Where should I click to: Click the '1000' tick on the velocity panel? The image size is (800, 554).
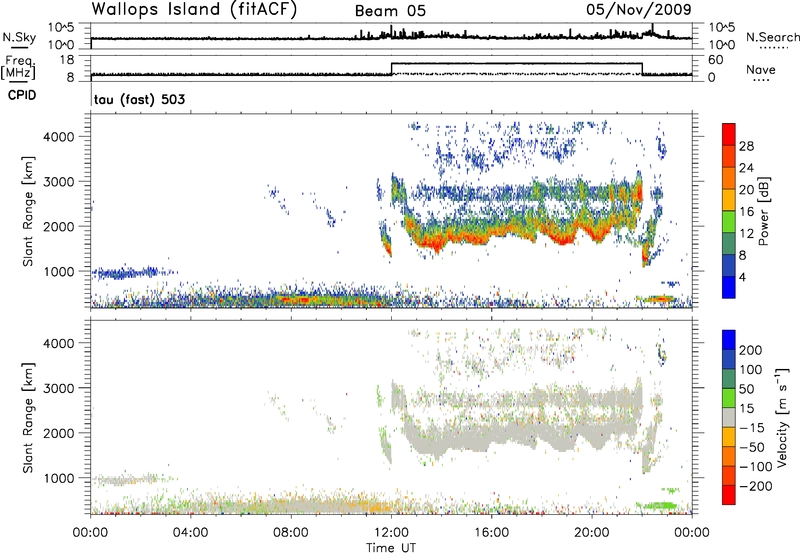coord(58,478)
